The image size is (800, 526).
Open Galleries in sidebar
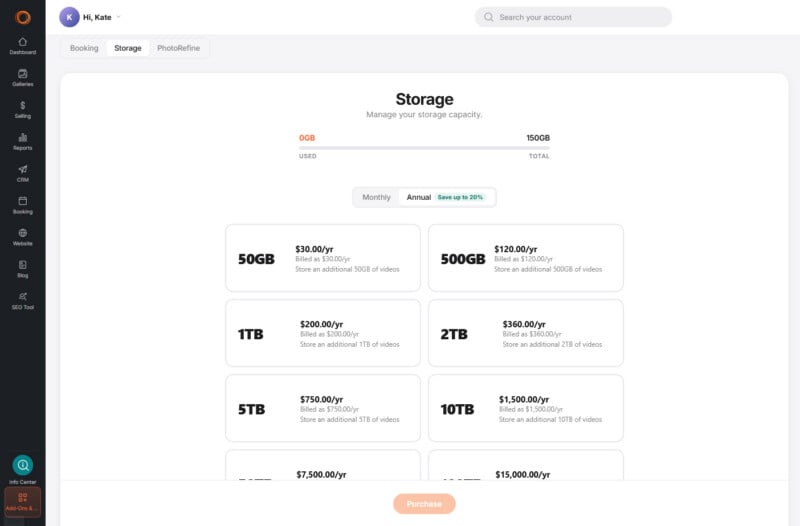tap(22, 78)
